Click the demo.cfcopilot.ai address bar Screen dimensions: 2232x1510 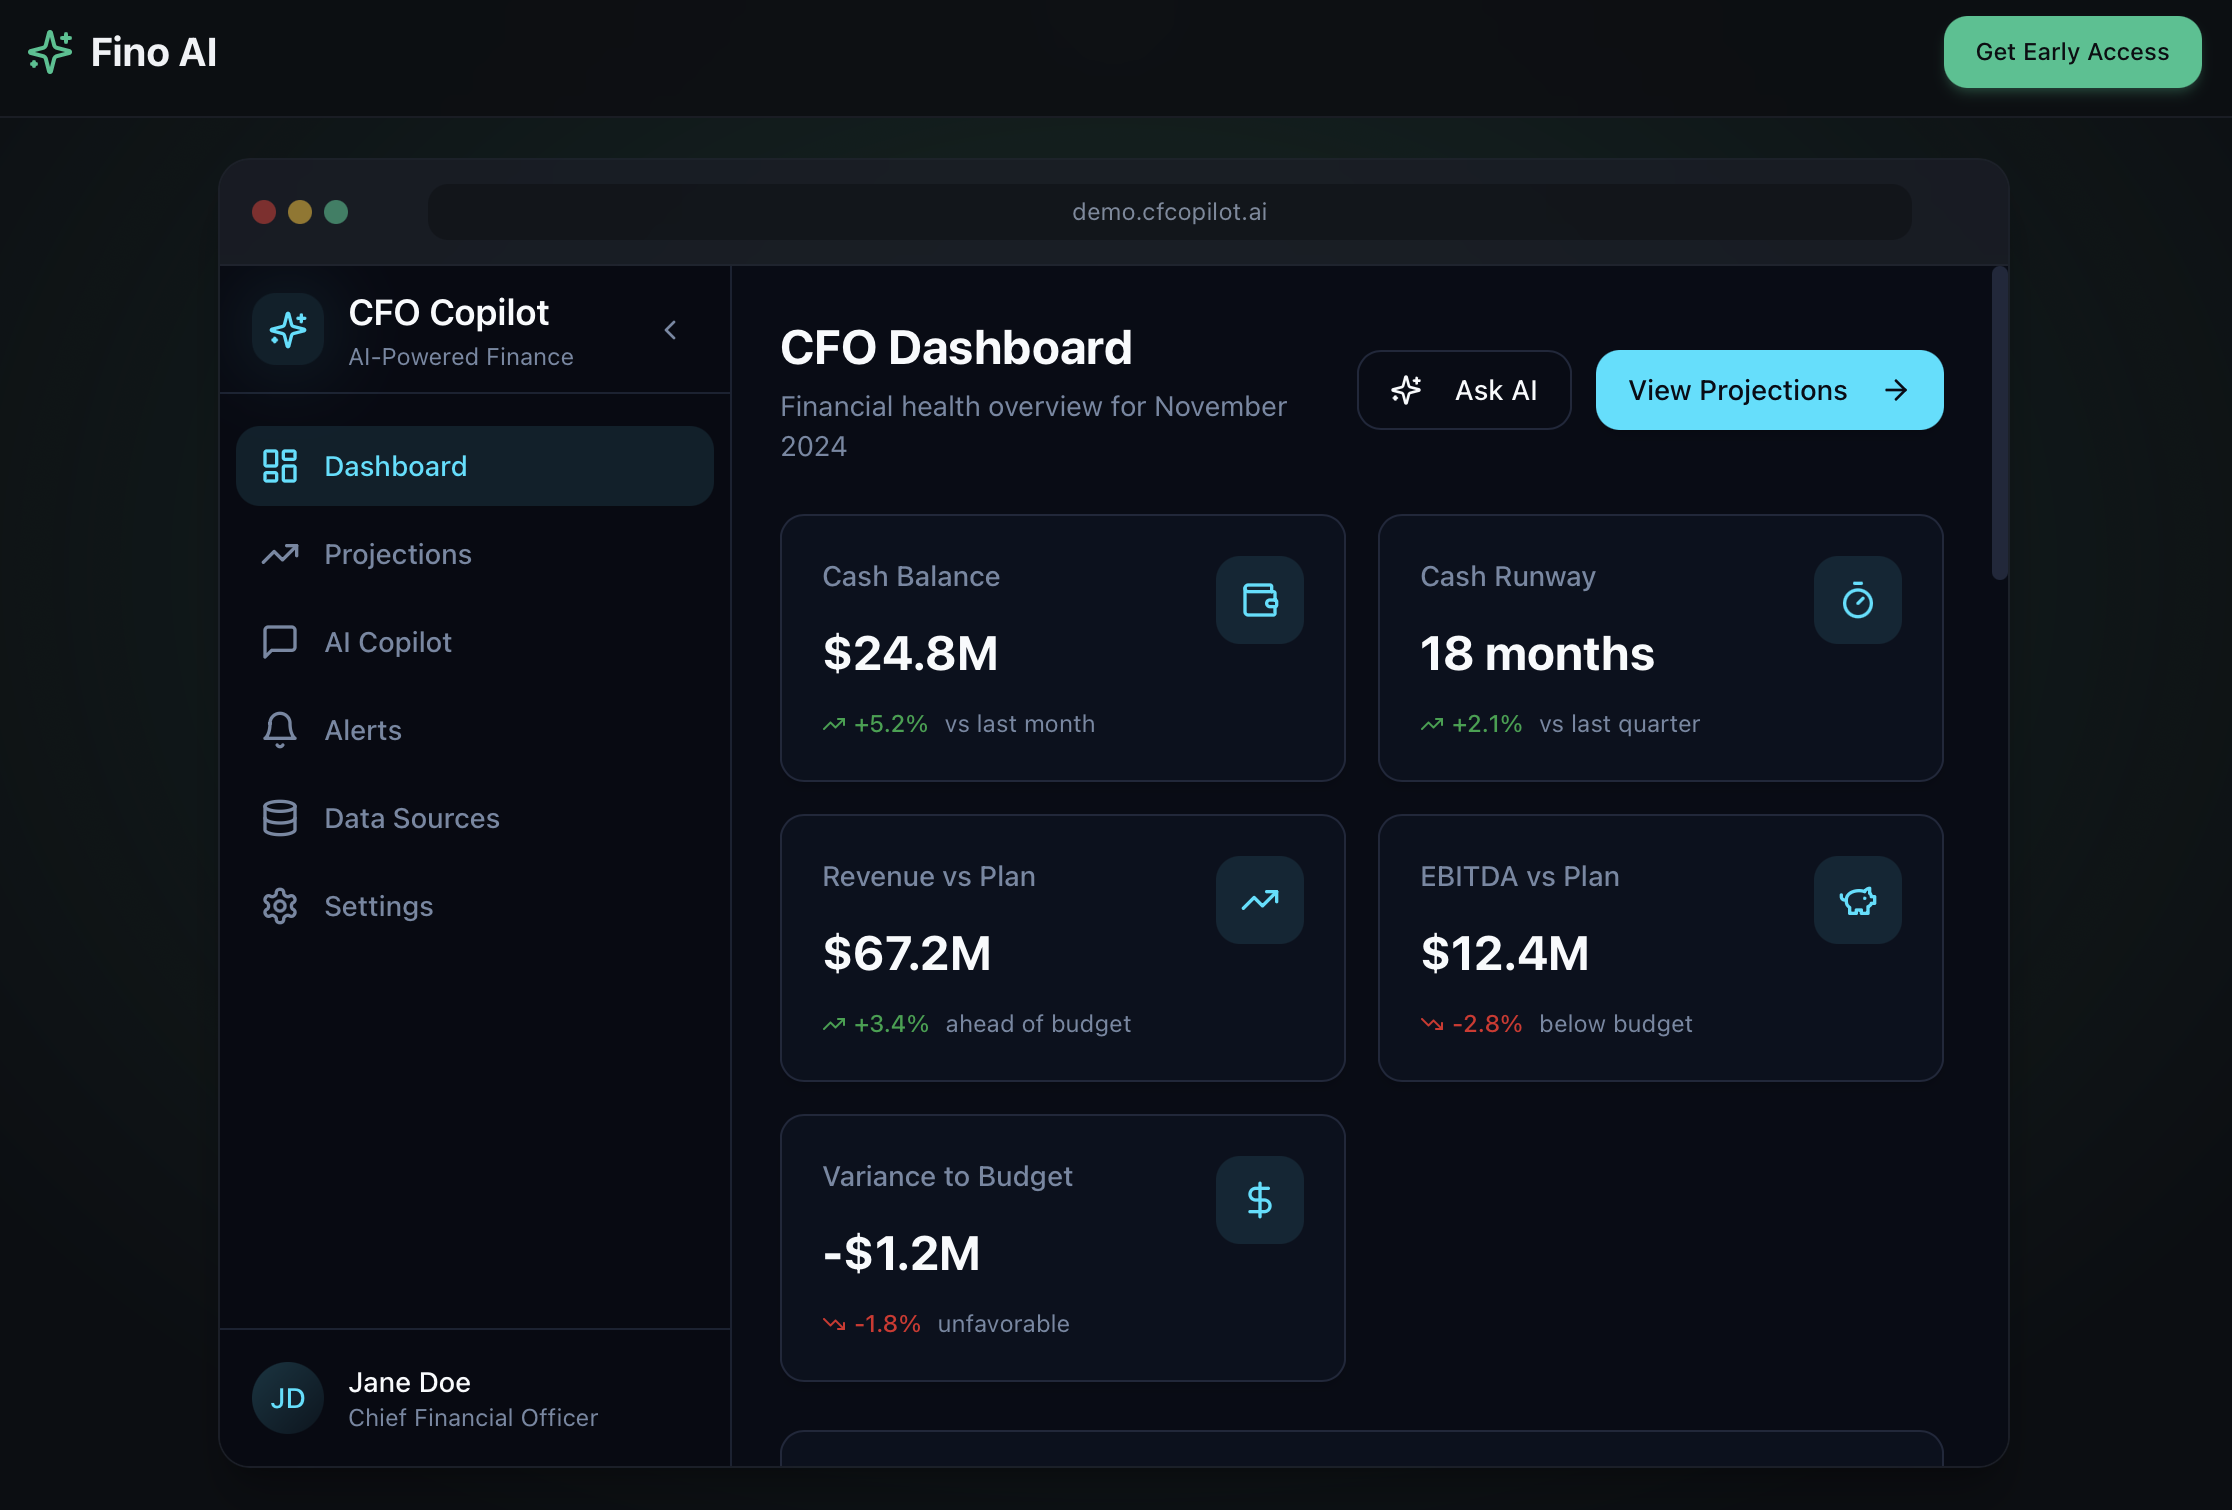[x=1169, y=211]
